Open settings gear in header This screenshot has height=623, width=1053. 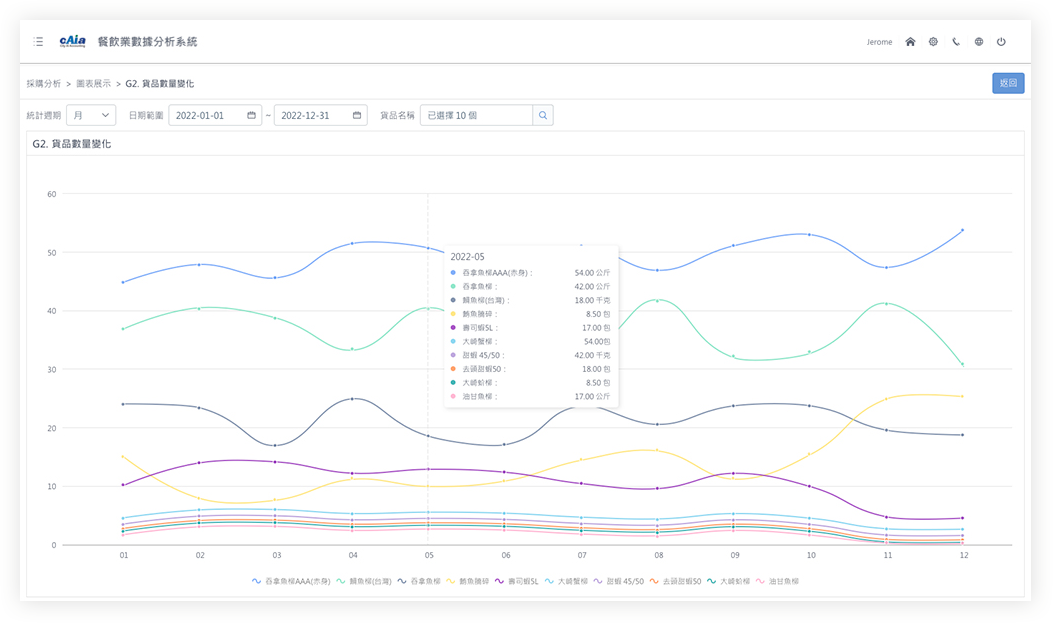pyautogui.click(x=933, y=42)
